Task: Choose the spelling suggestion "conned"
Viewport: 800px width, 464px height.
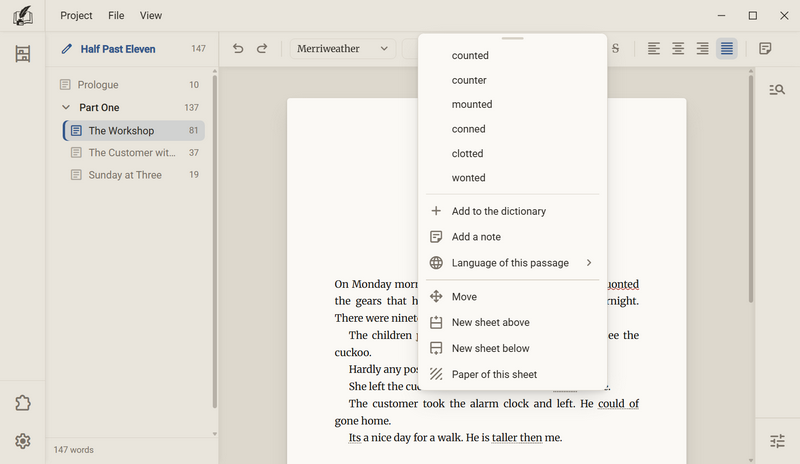Action: tap(512, 129)
